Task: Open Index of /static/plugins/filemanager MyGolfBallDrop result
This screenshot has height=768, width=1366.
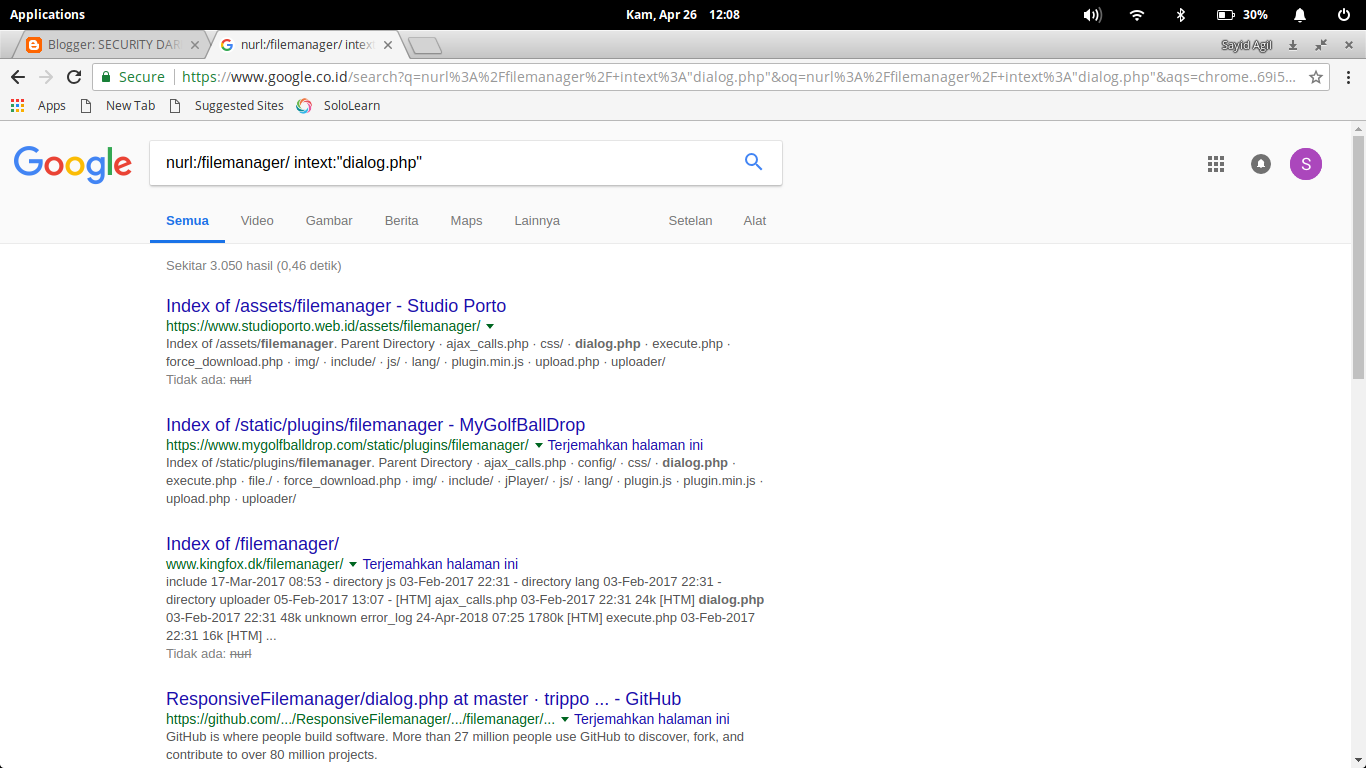Action: click(375, 425)
